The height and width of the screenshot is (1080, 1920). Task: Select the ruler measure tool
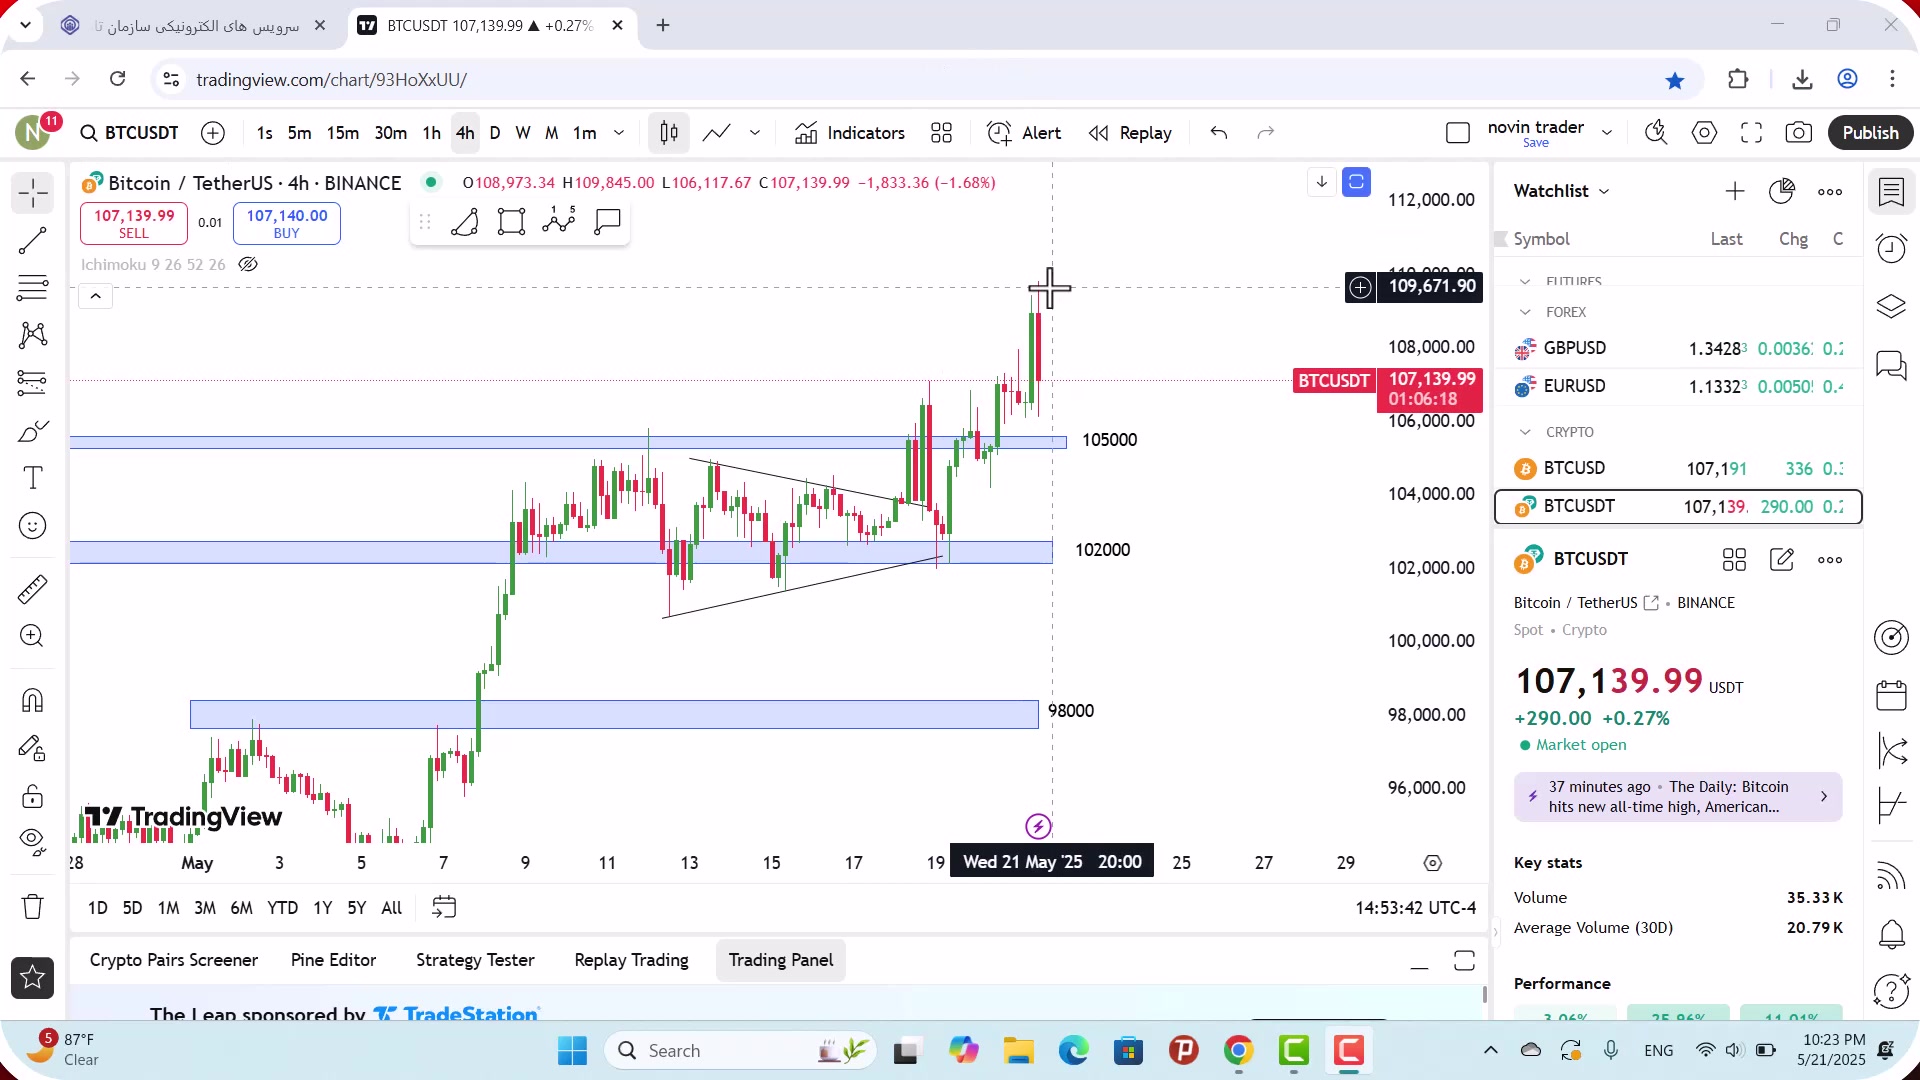pyautogui.click(x=33, y=589)
